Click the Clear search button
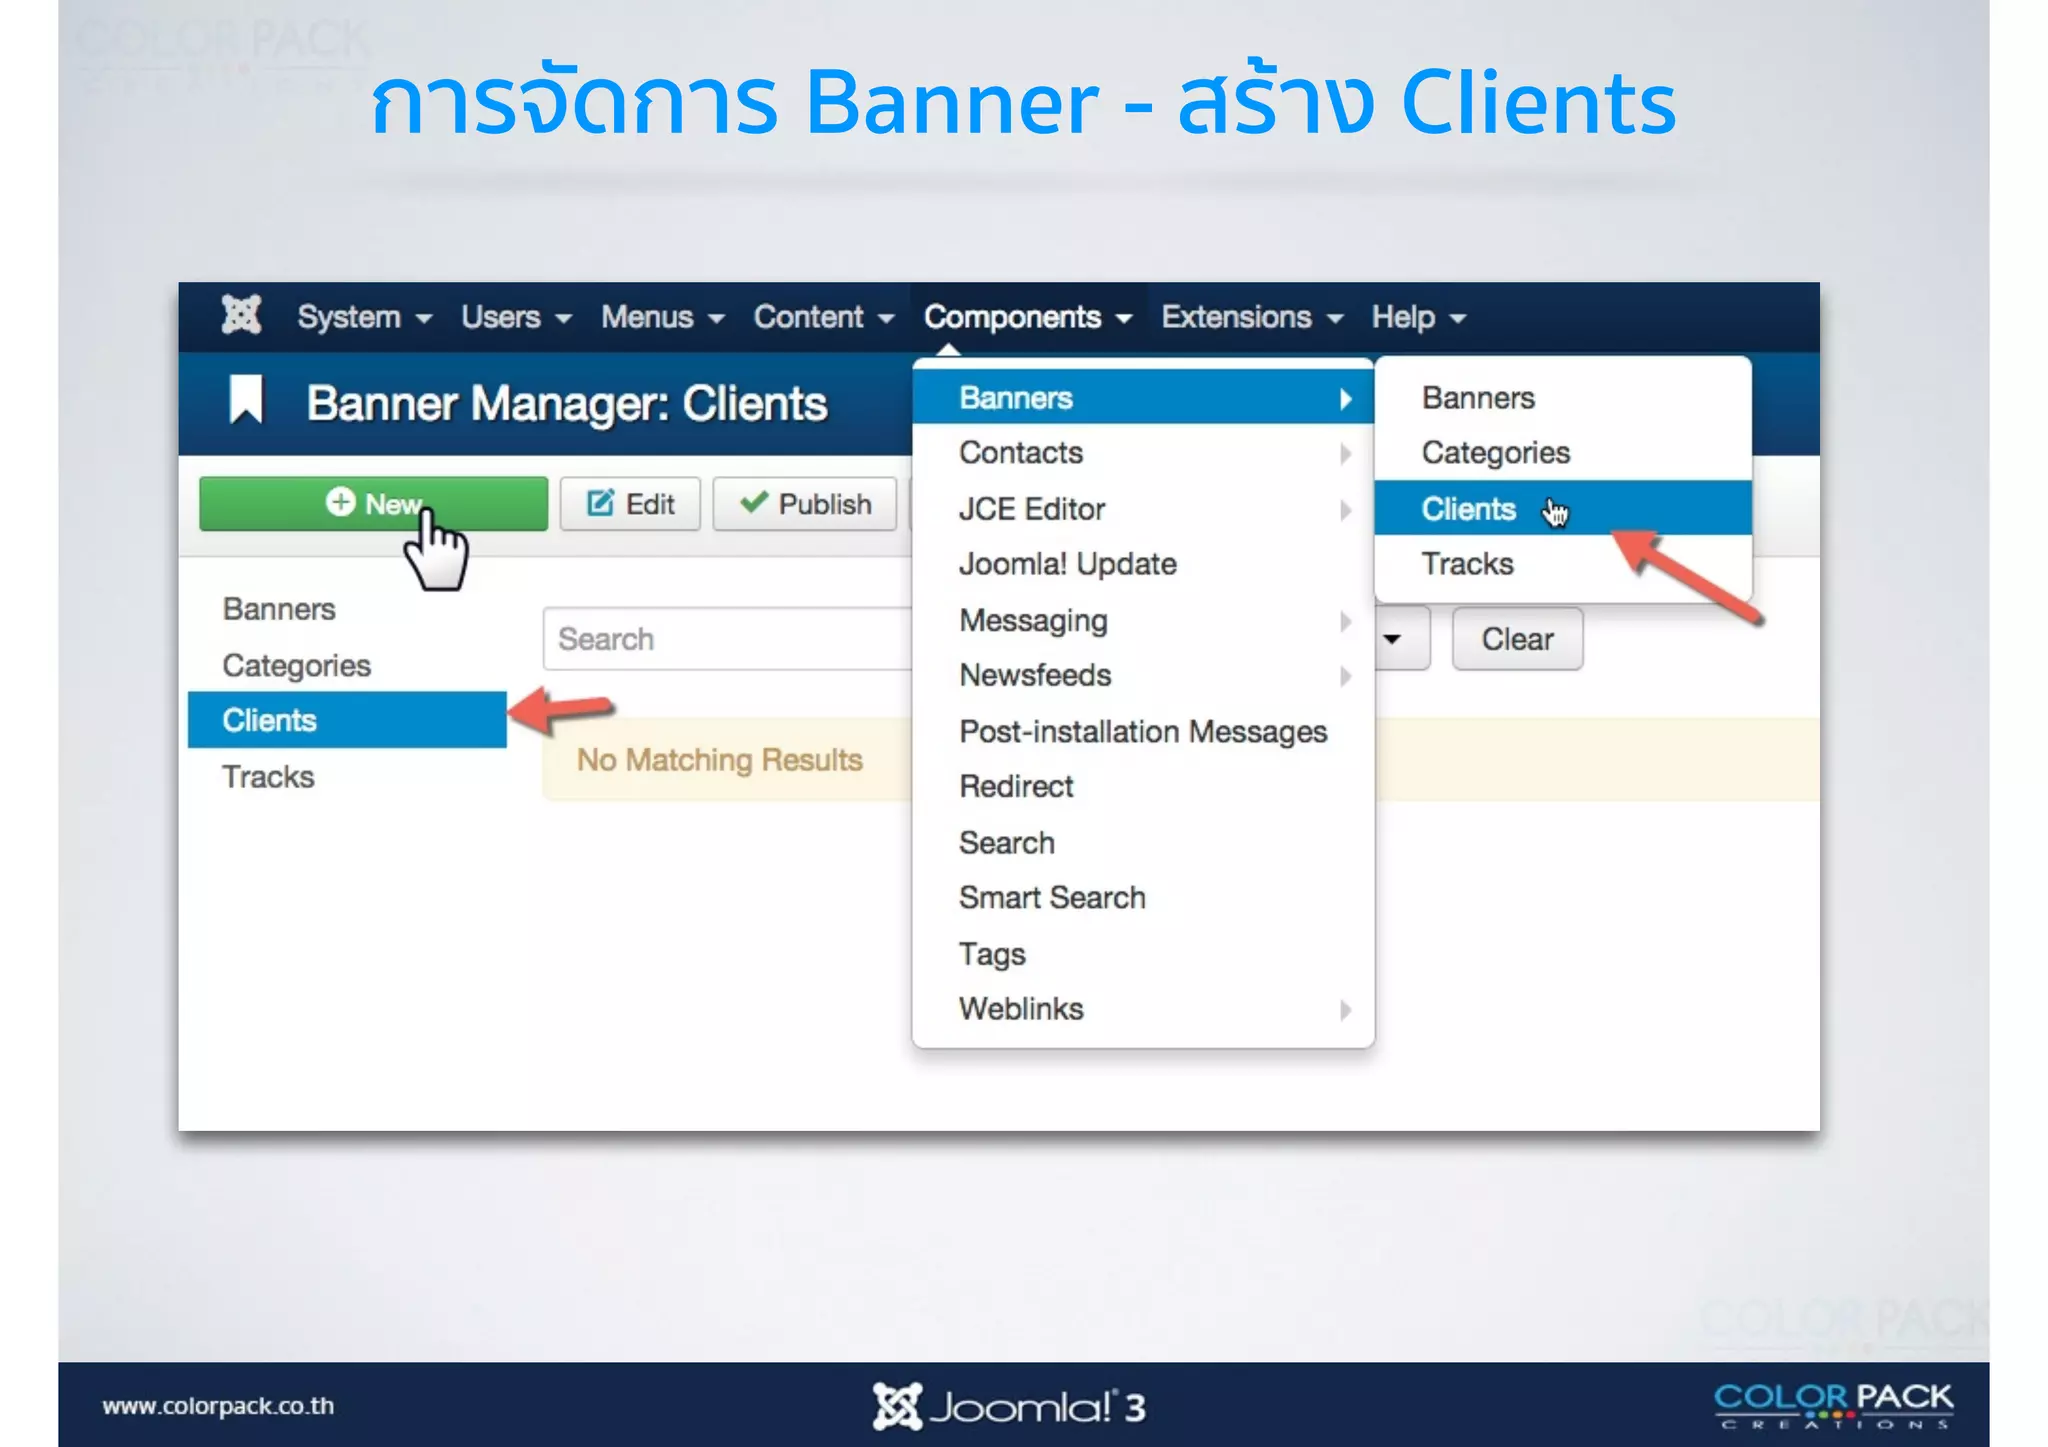The image size is (2048, 1447). [x=1517, y=639]
